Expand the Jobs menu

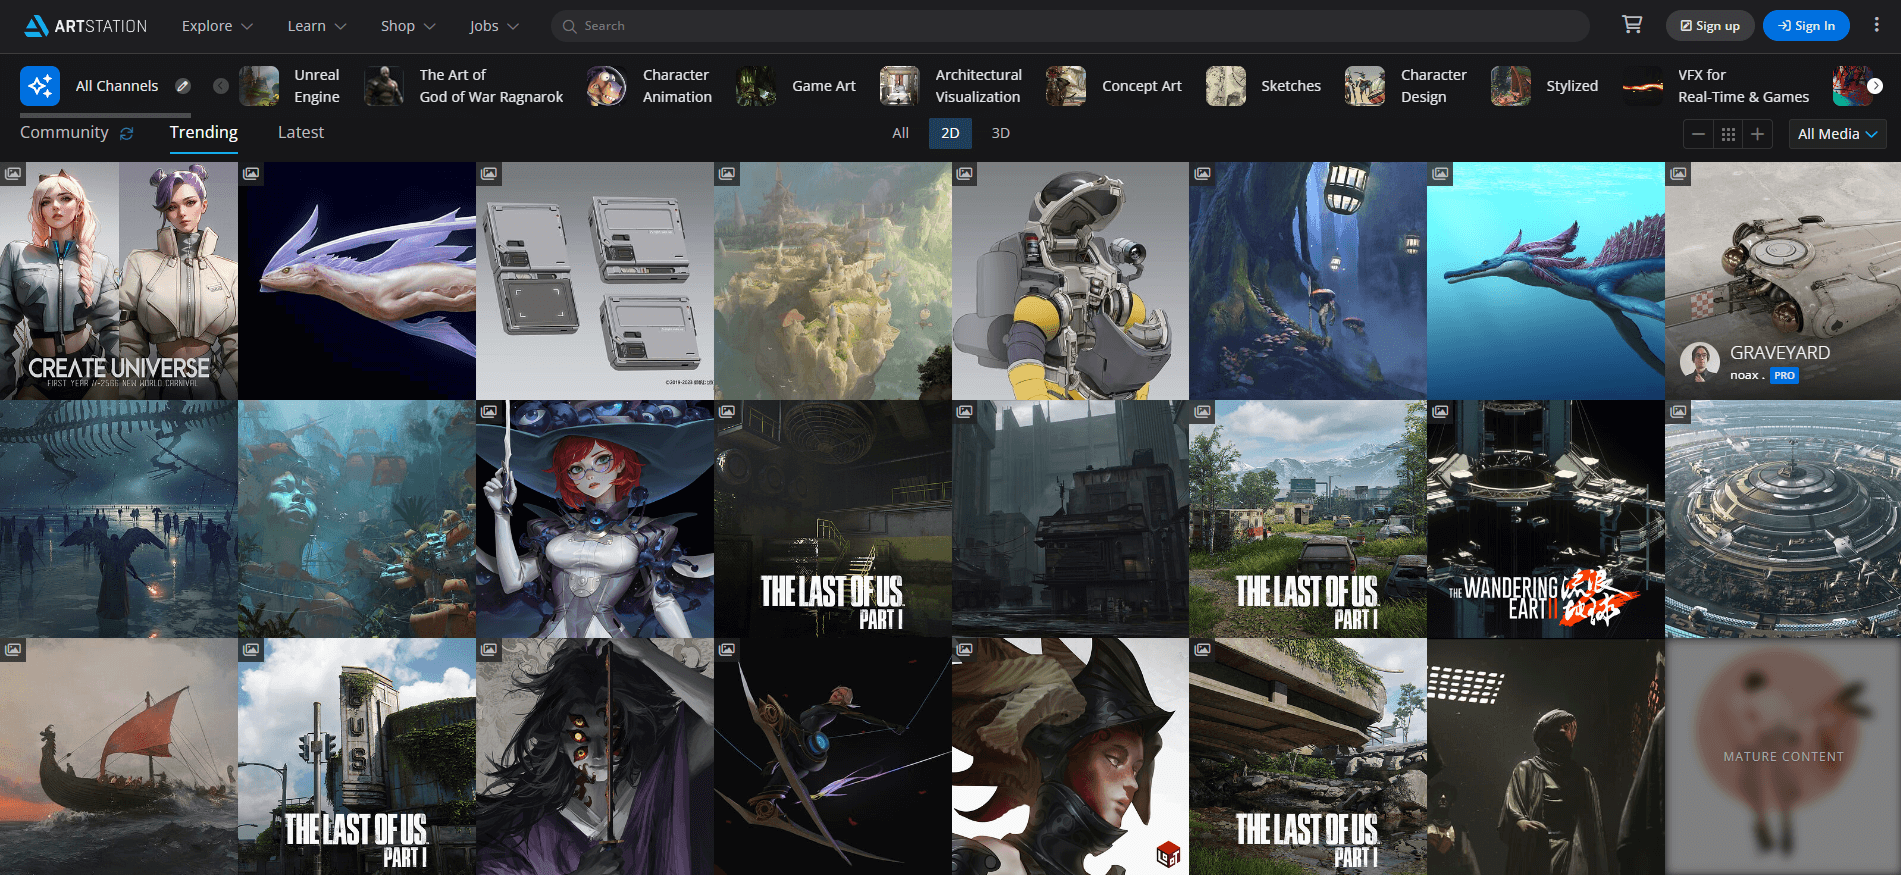tap(494, 26)
